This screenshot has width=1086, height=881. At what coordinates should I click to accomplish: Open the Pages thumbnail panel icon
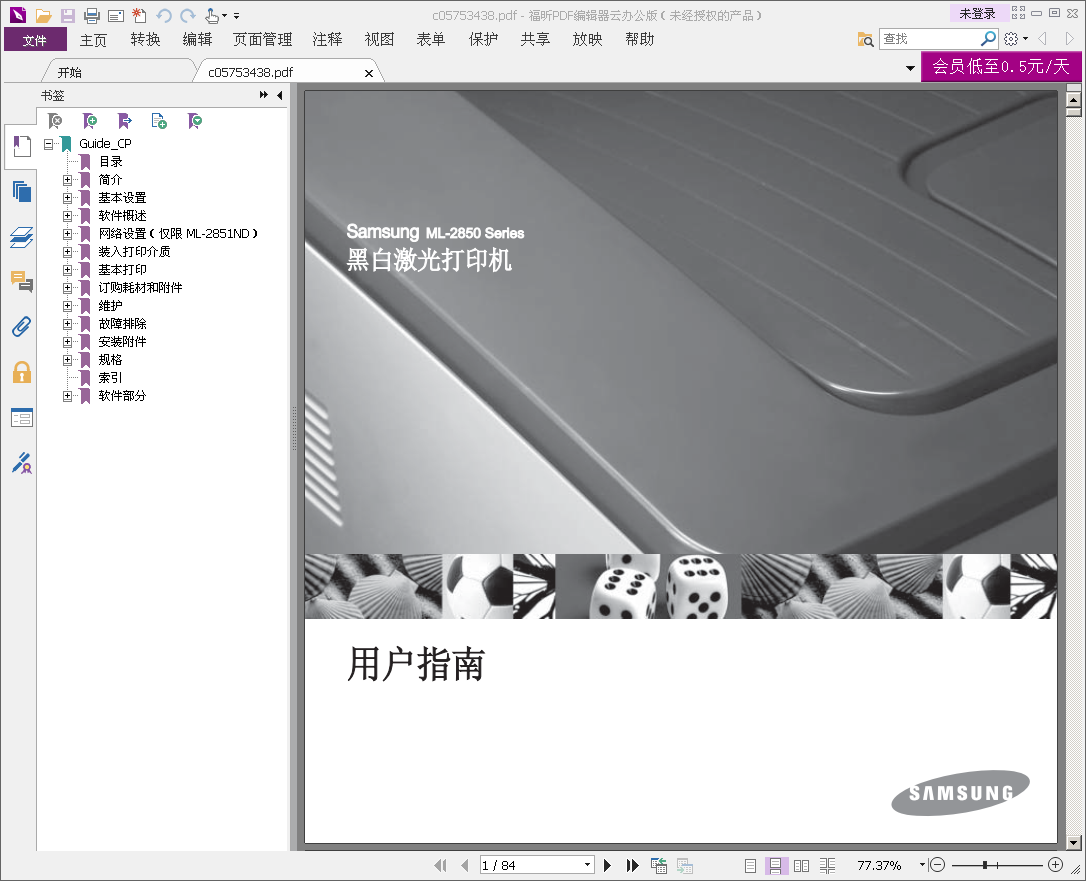coord(21,191)
